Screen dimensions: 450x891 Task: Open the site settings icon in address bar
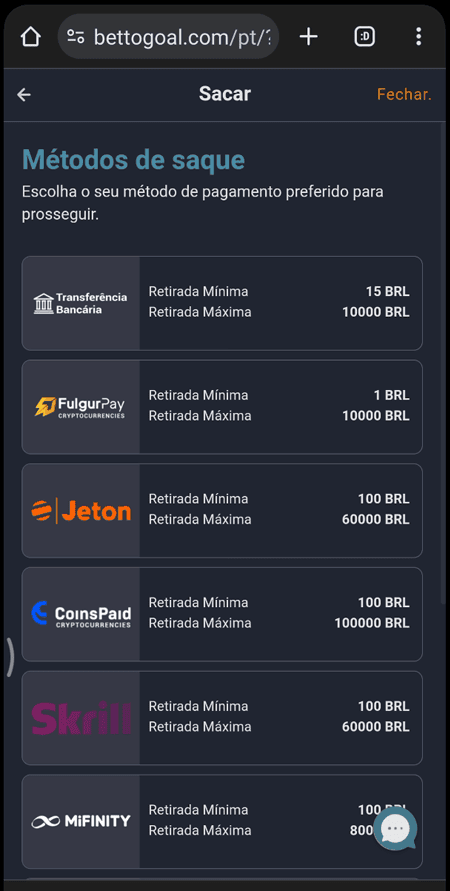pos(76,37)
